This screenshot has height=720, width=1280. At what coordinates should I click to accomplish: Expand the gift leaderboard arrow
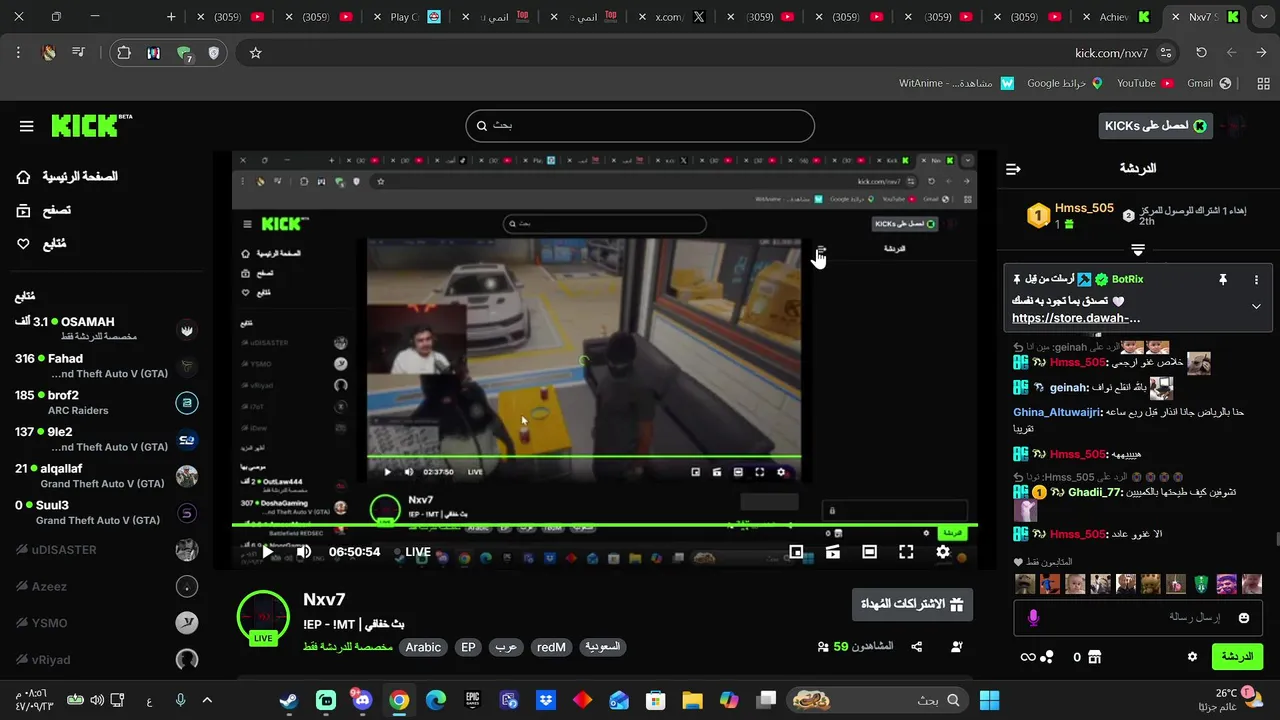tap(1138, 249)
